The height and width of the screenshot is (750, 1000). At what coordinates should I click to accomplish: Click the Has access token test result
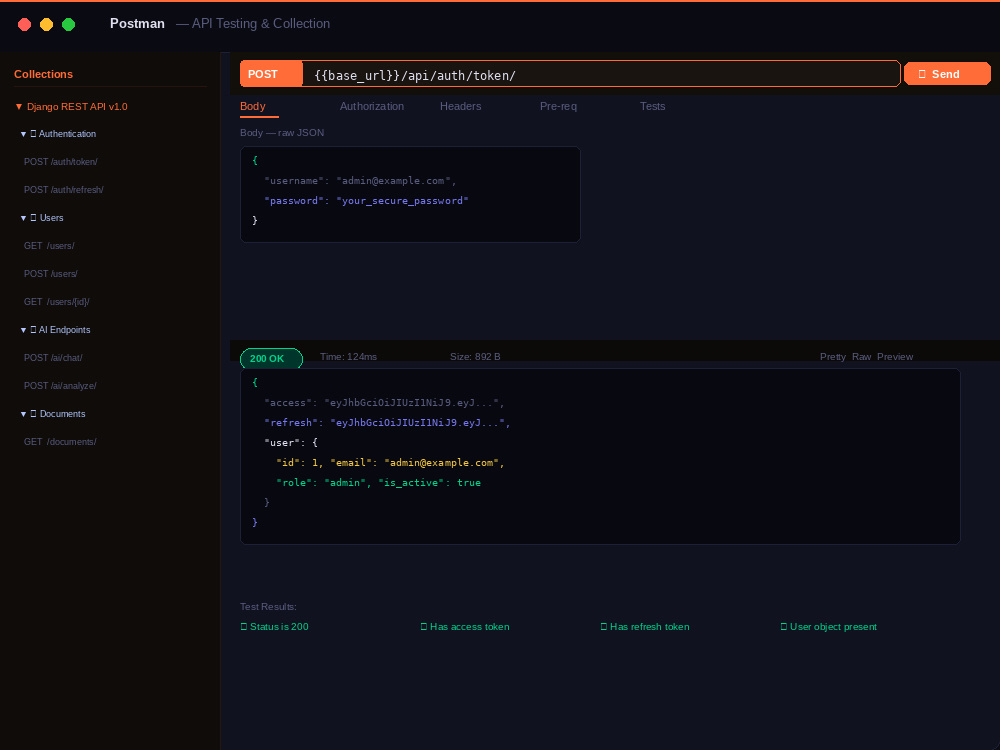pyautogui.click(x=465, y=627)
